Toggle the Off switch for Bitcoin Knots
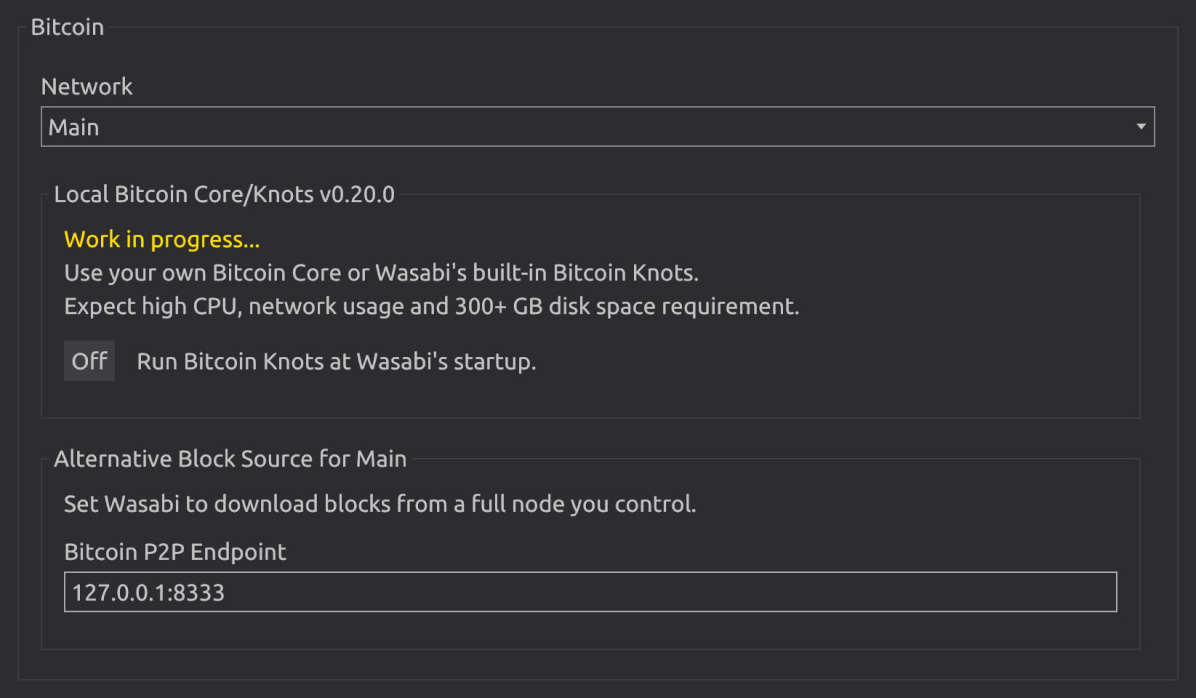Screen dimensions: 1196x698 89,361
